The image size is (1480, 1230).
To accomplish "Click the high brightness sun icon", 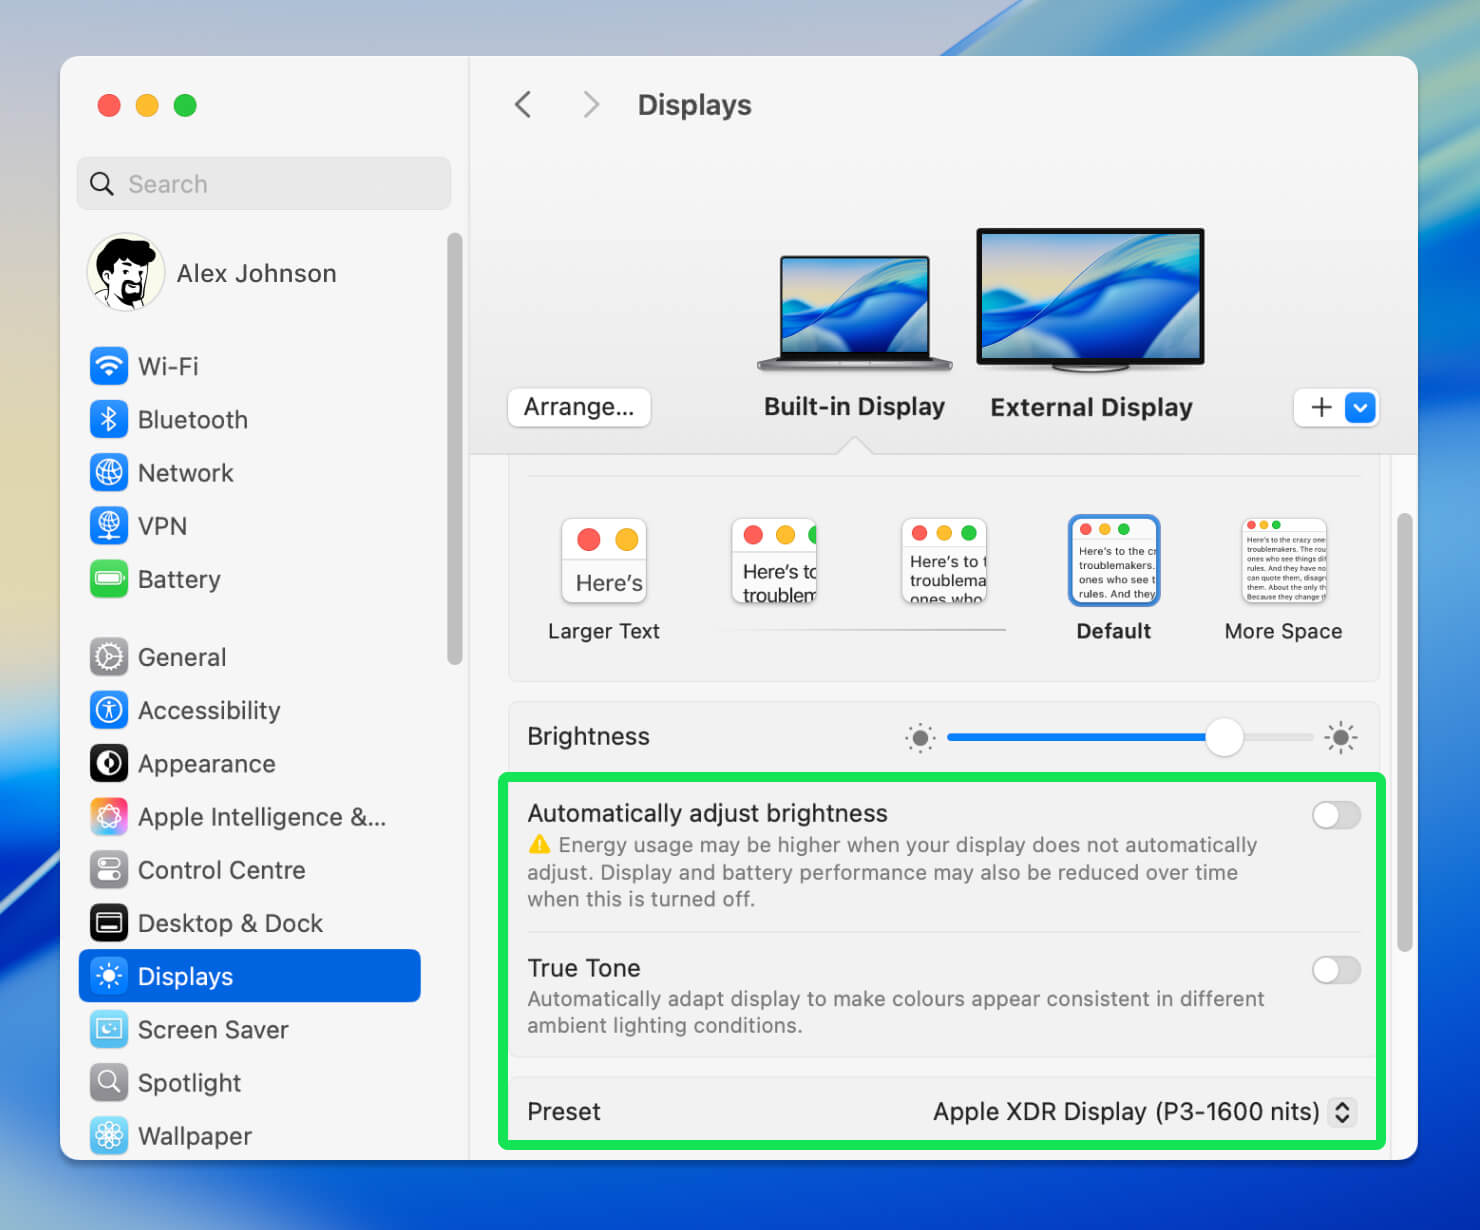I will tap(1341, 738).
